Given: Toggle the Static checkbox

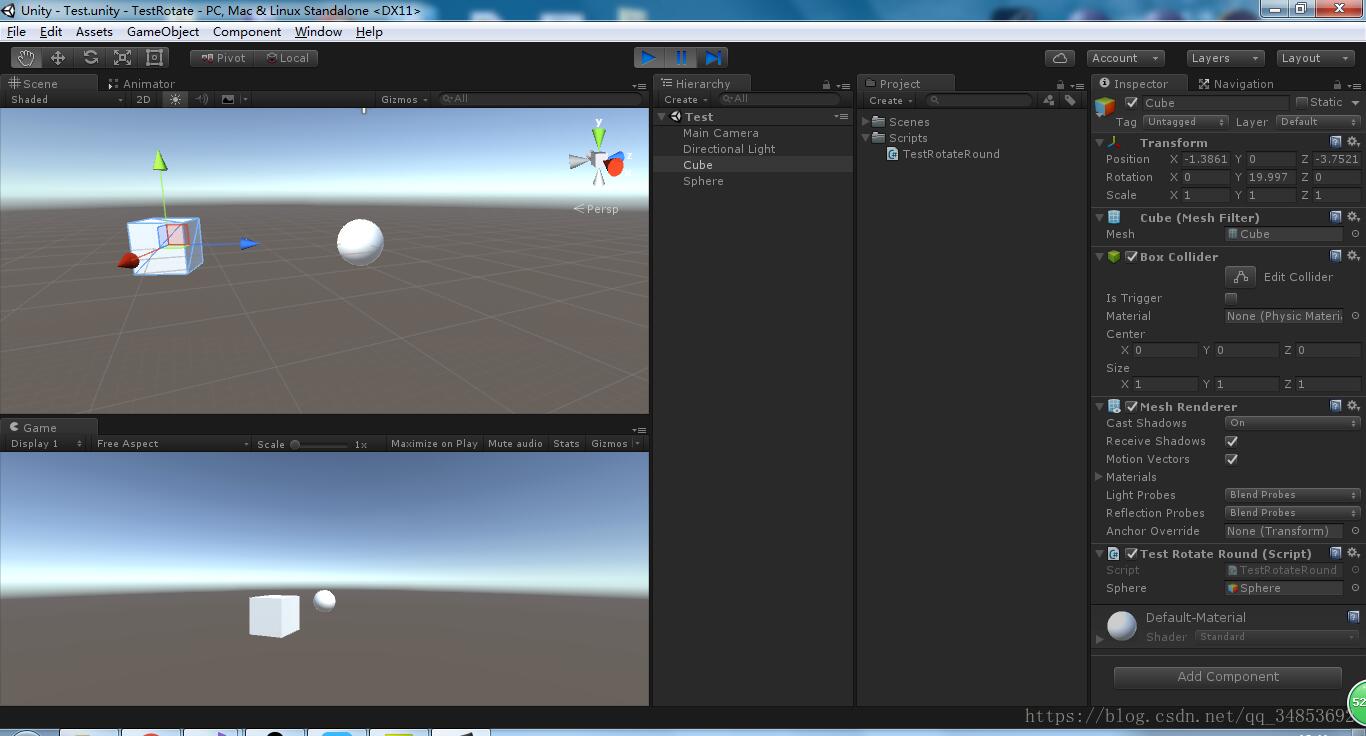Looking at the screenshot, I should 1302,102.
